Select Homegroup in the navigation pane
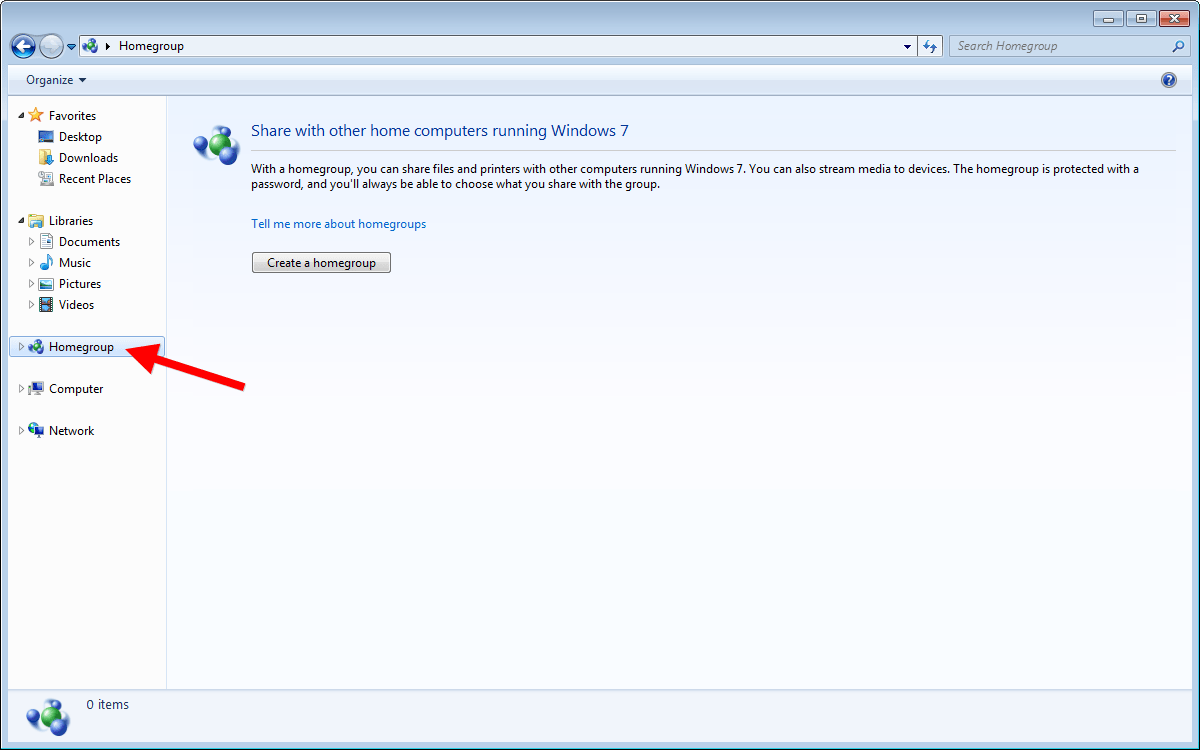Screen dimensions: 1200x750 click(80, 346)
